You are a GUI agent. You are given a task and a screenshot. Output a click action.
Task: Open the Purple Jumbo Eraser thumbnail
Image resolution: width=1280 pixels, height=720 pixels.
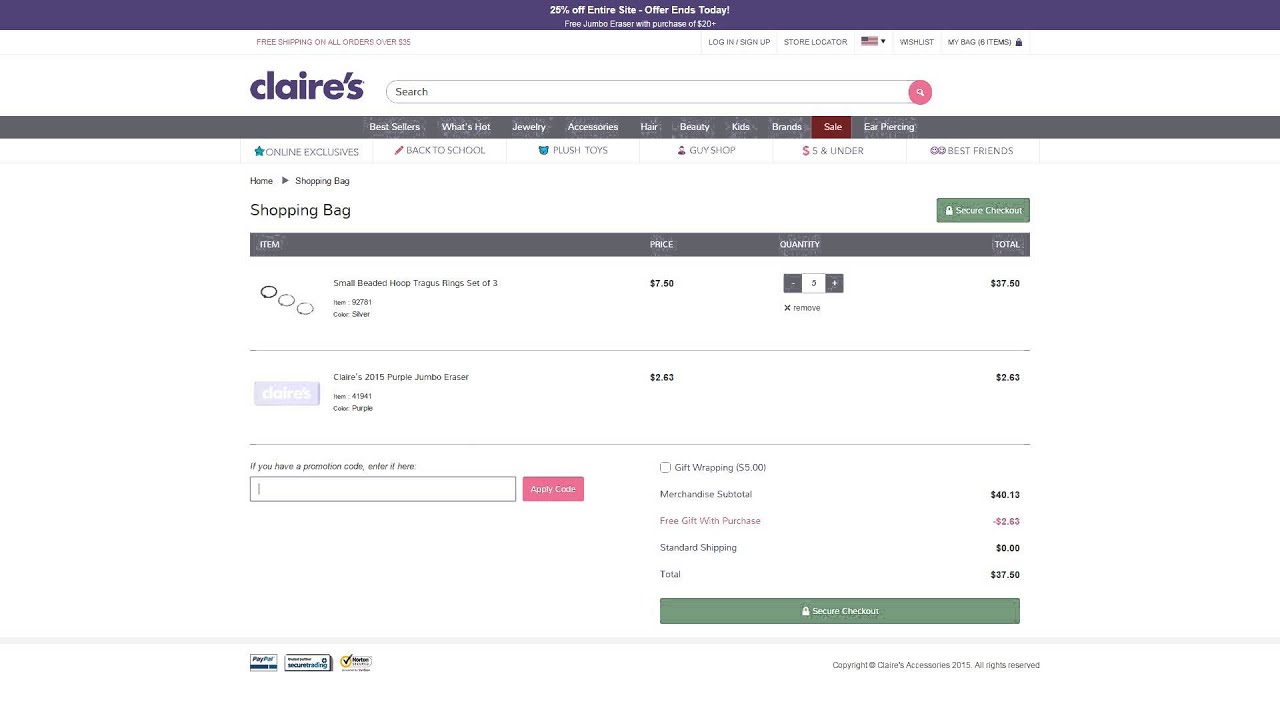click(x=286, y=394)
